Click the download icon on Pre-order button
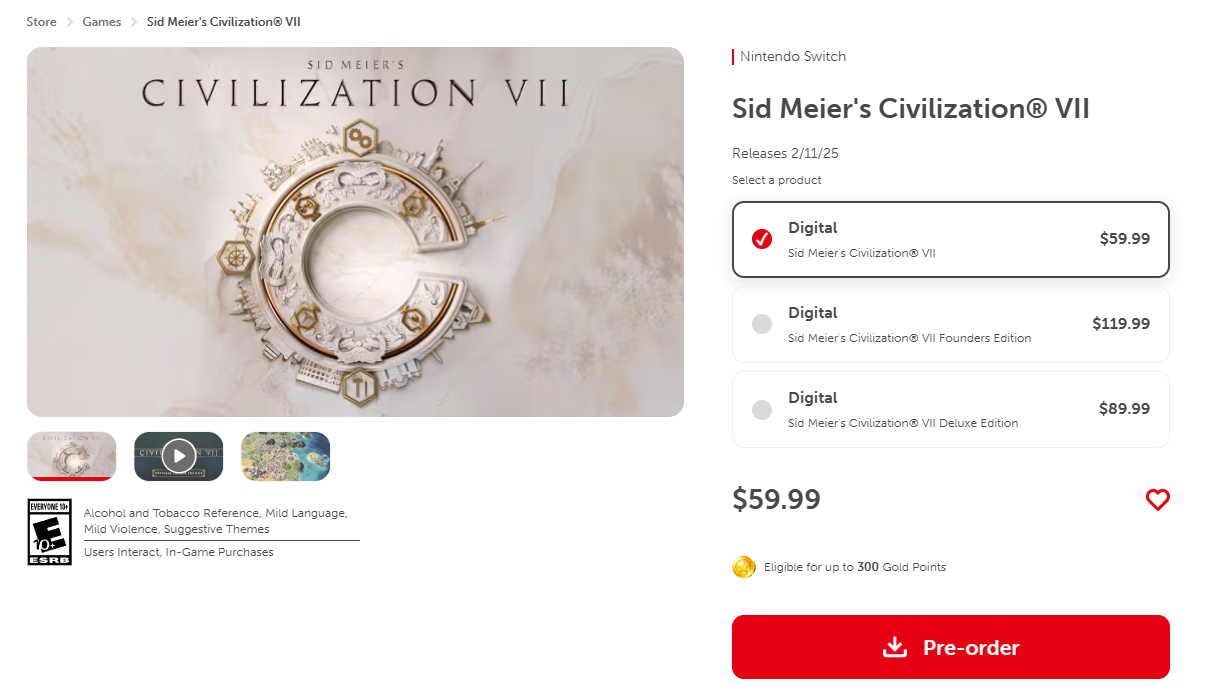Screen dimensions: 1209x691 [x=894, y=648]
